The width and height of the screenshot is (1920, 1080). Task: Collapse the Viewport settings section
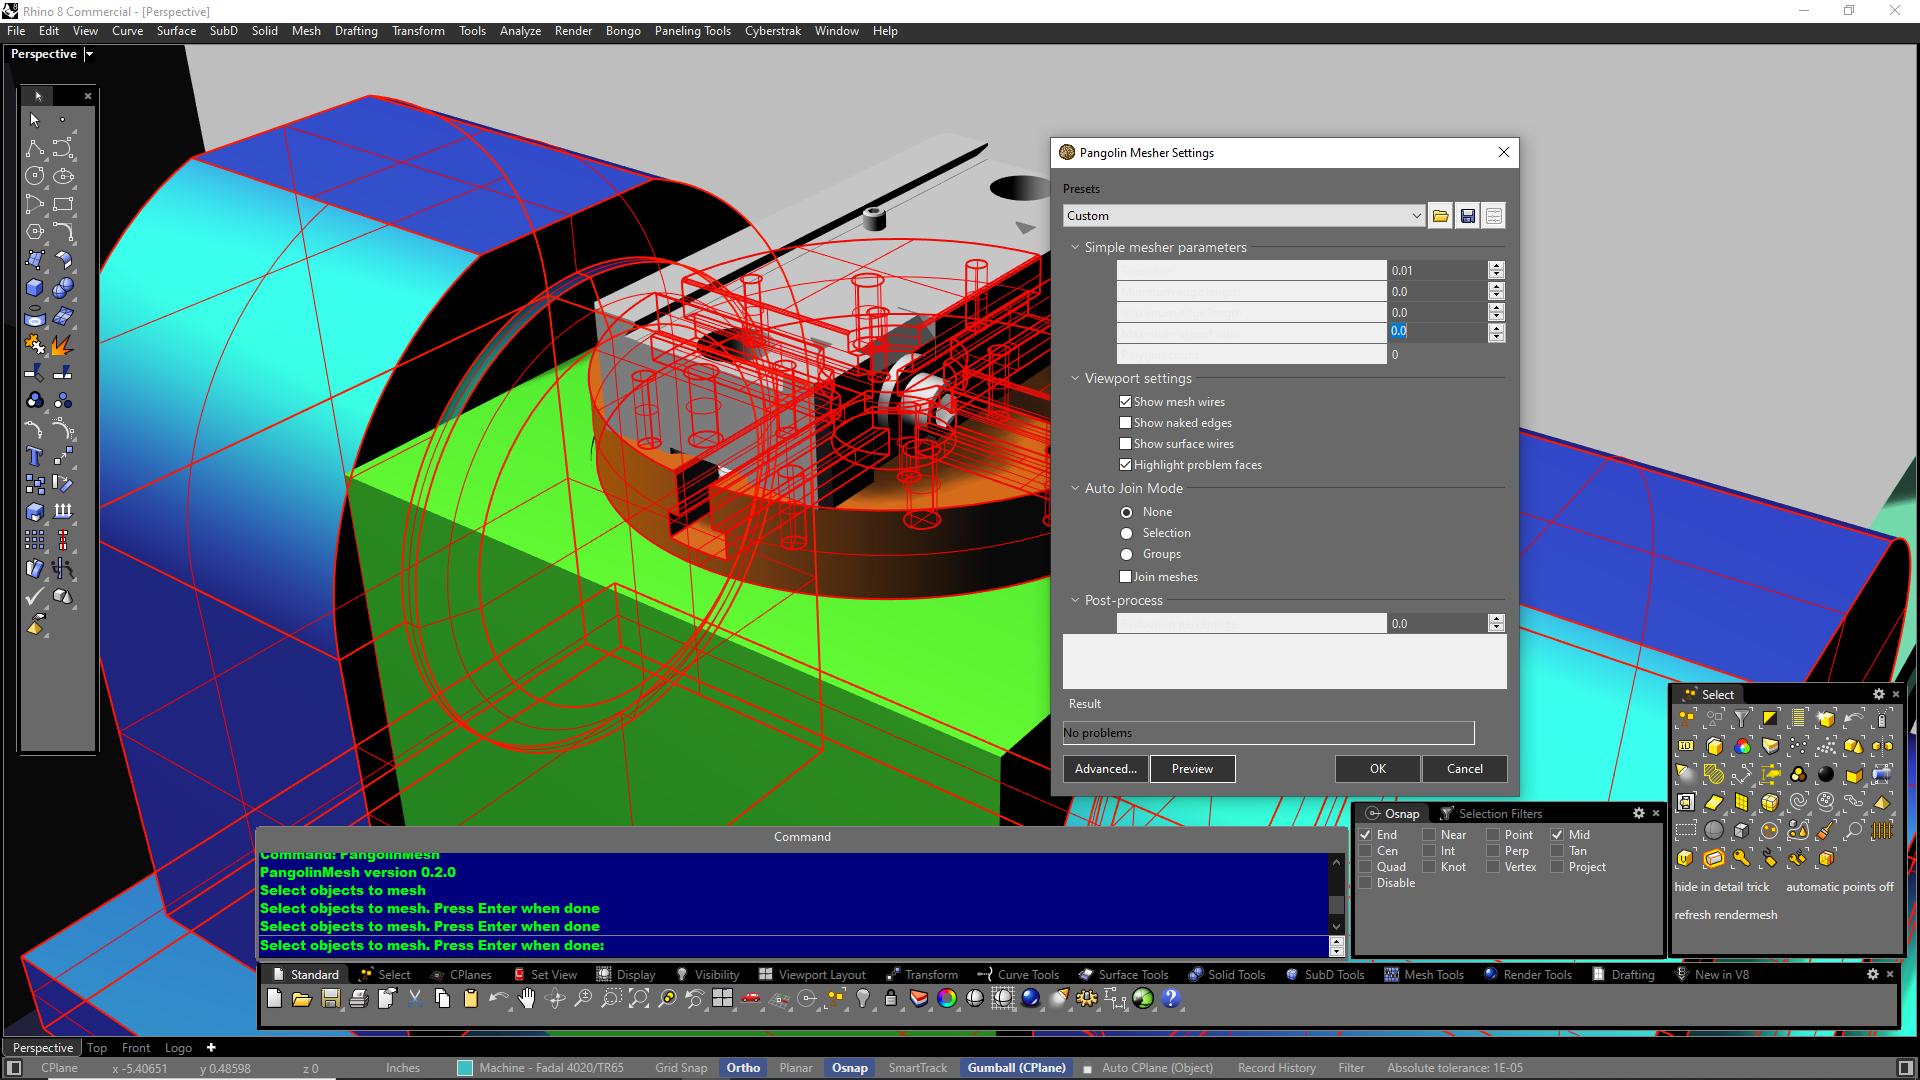coord(1075,379)
